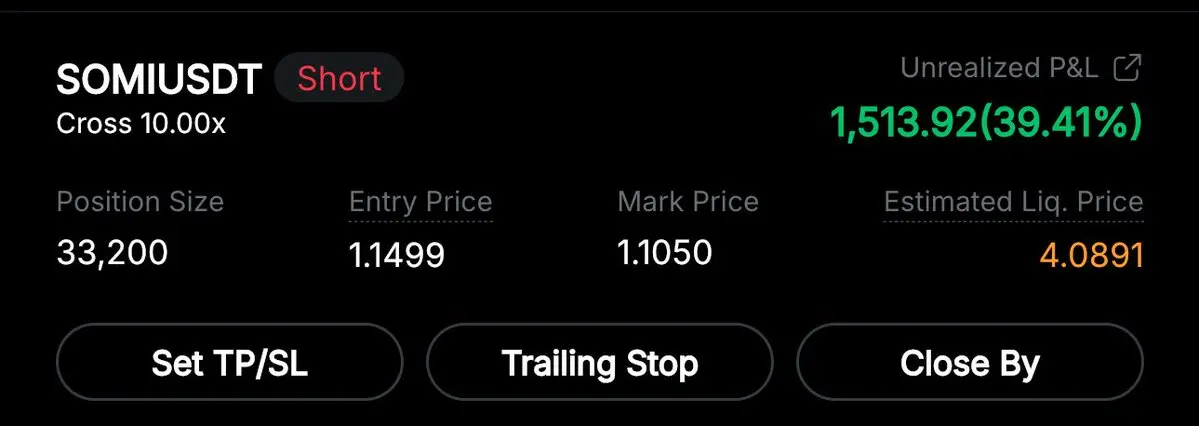
Task: Click the P&L amount's opening parenthesis
Action: tap(983, 122)
